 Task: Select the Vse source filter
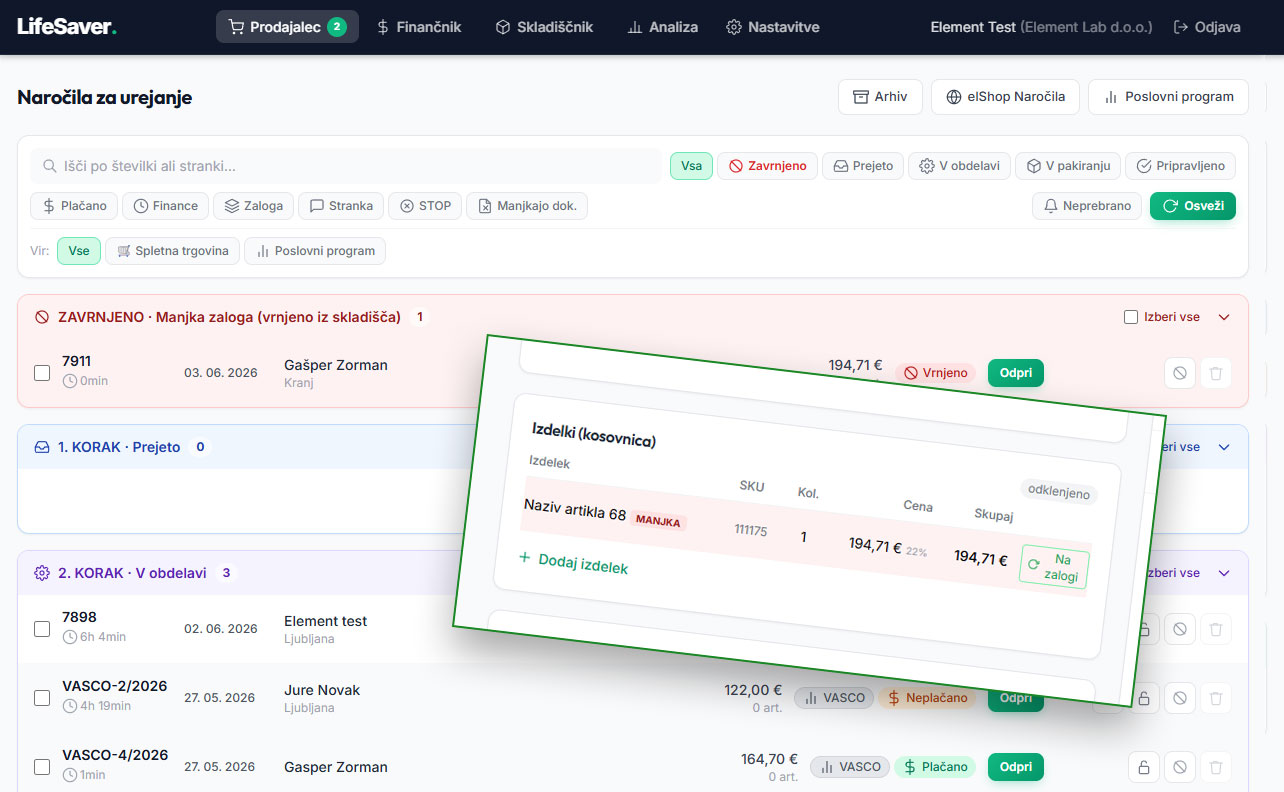pos(79,251)
